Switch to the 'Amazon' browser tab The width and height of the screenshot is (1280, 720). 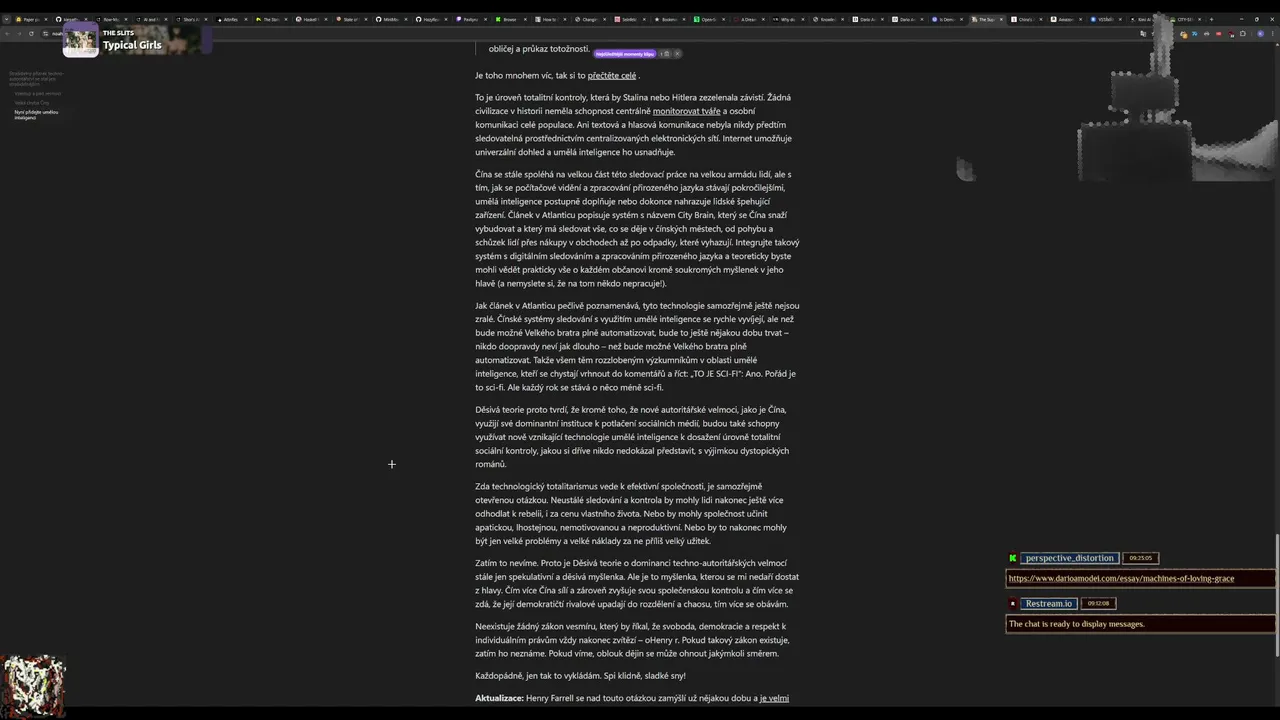coord(1065,19)
